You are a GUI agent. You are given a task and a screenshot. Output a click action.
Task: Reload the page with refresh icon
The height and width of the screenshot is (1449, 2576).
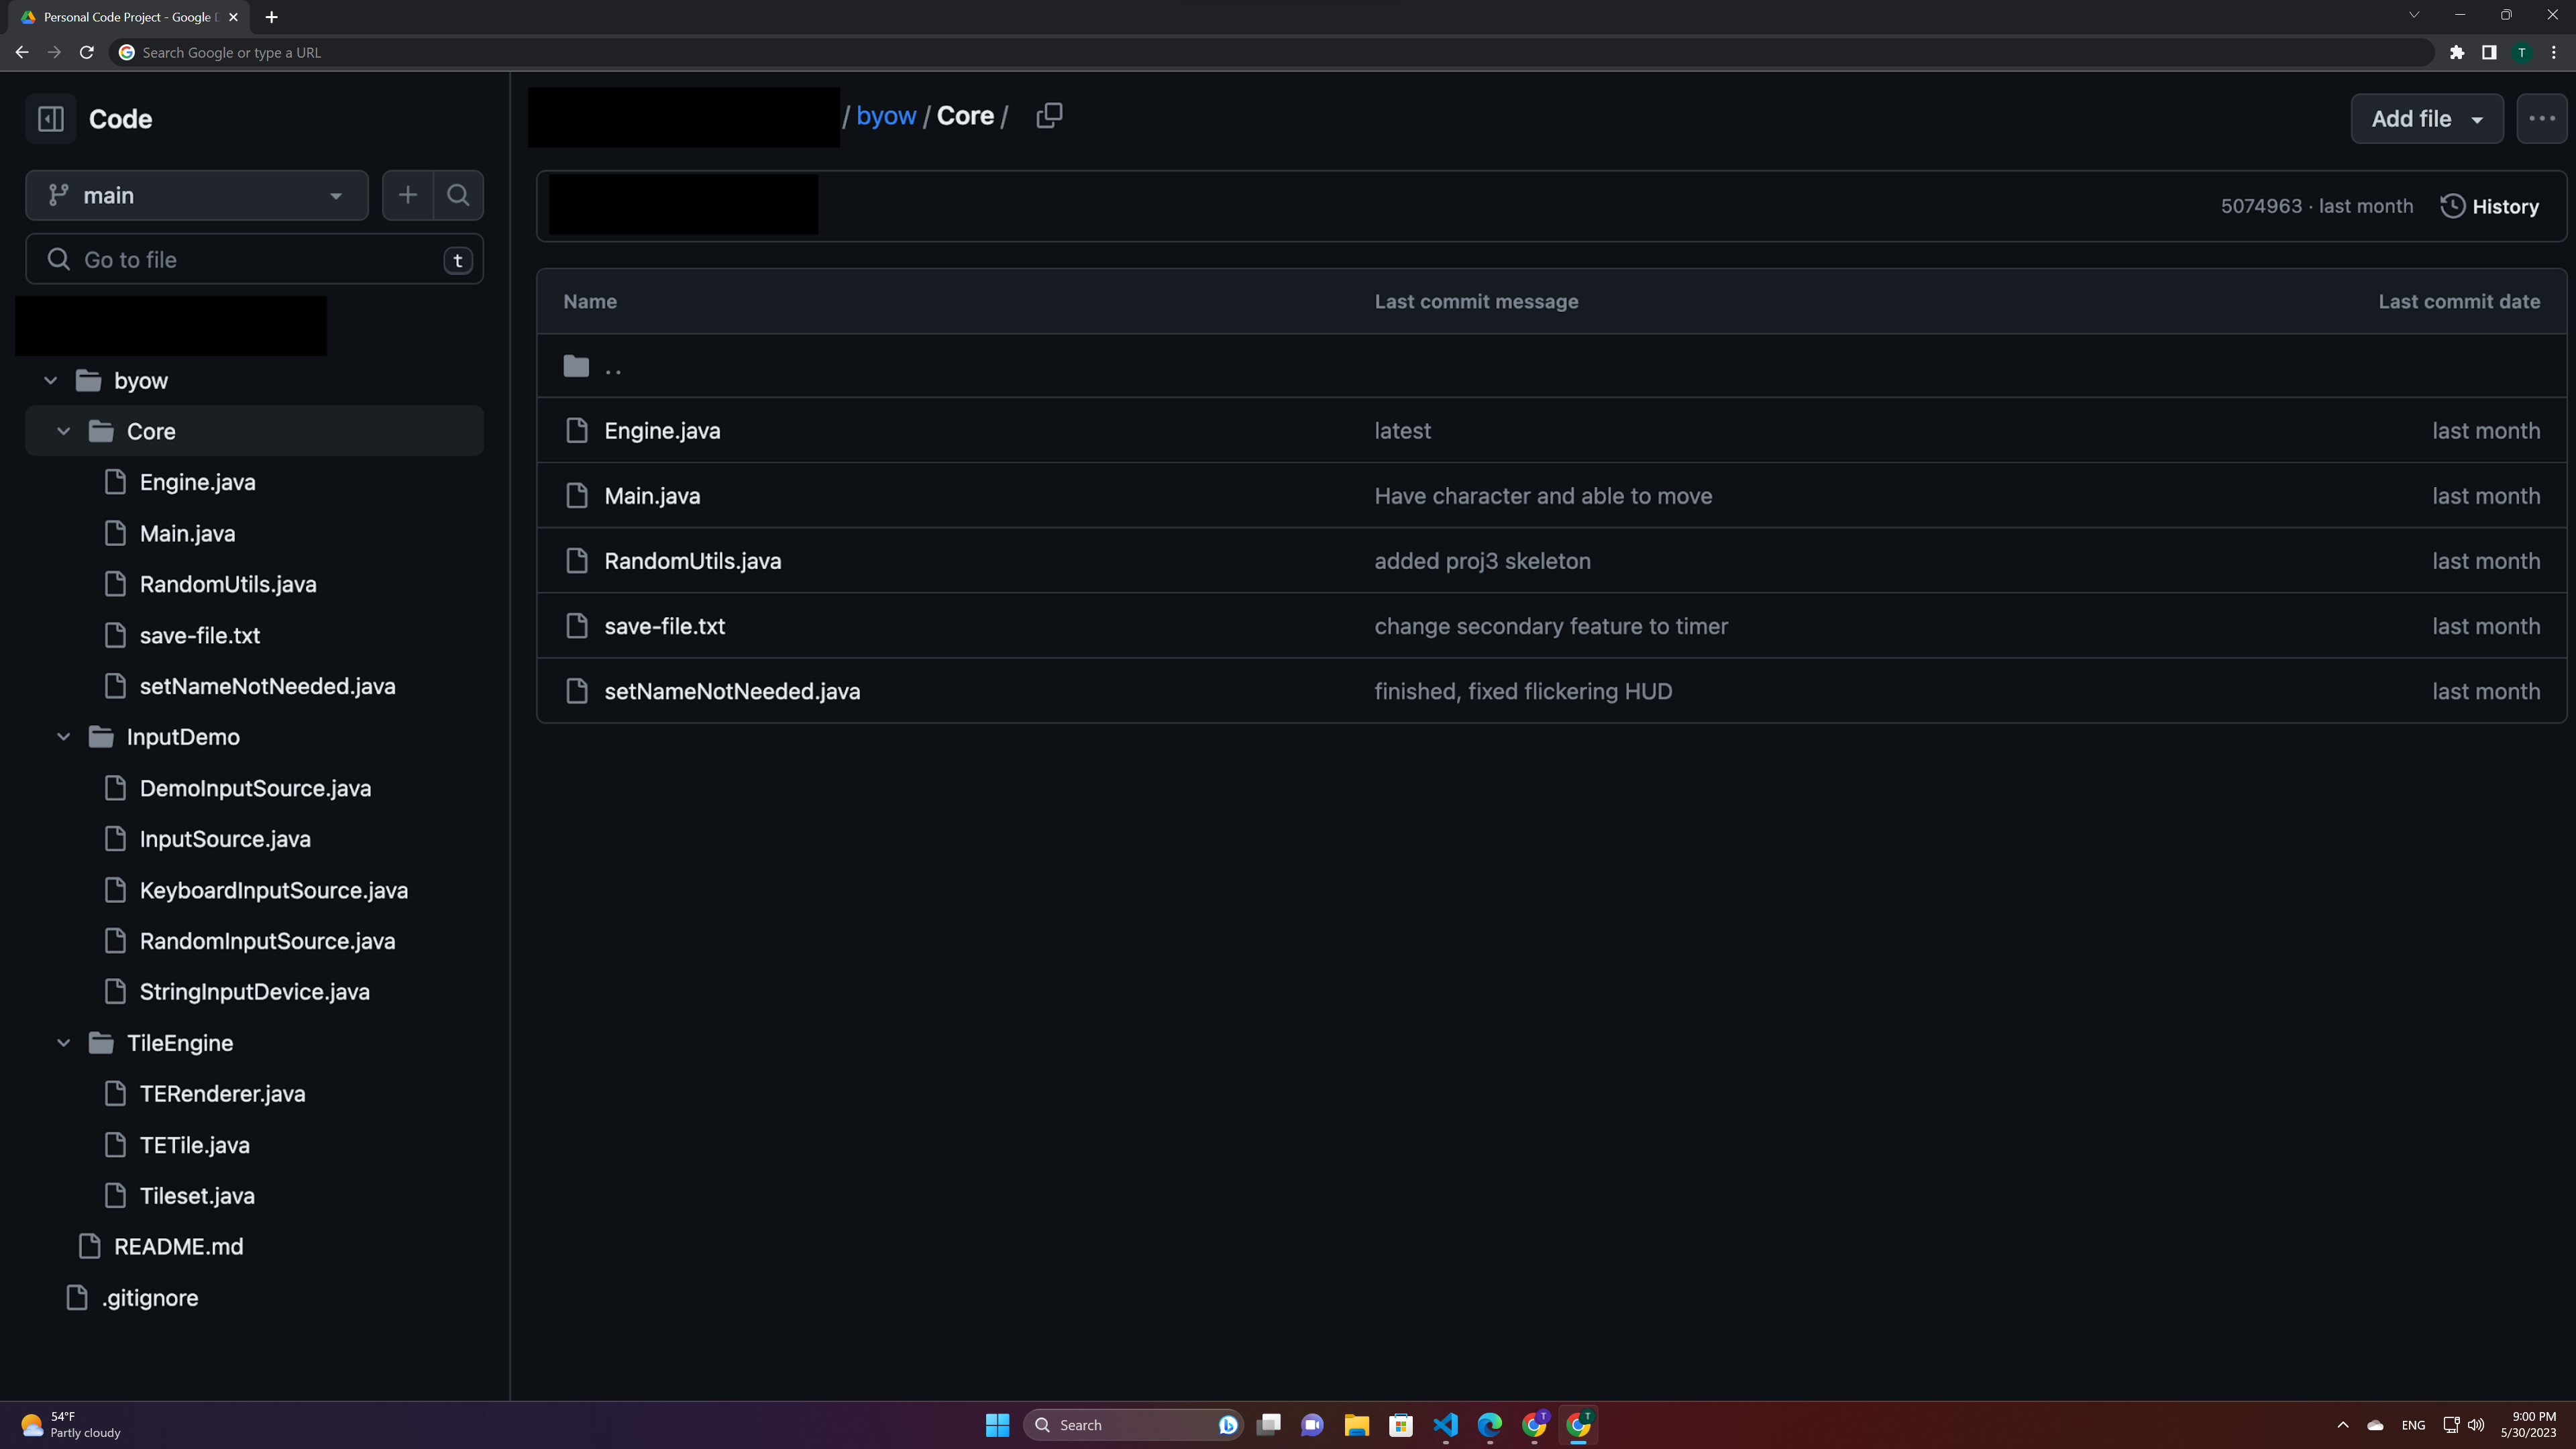click(87, 52)
